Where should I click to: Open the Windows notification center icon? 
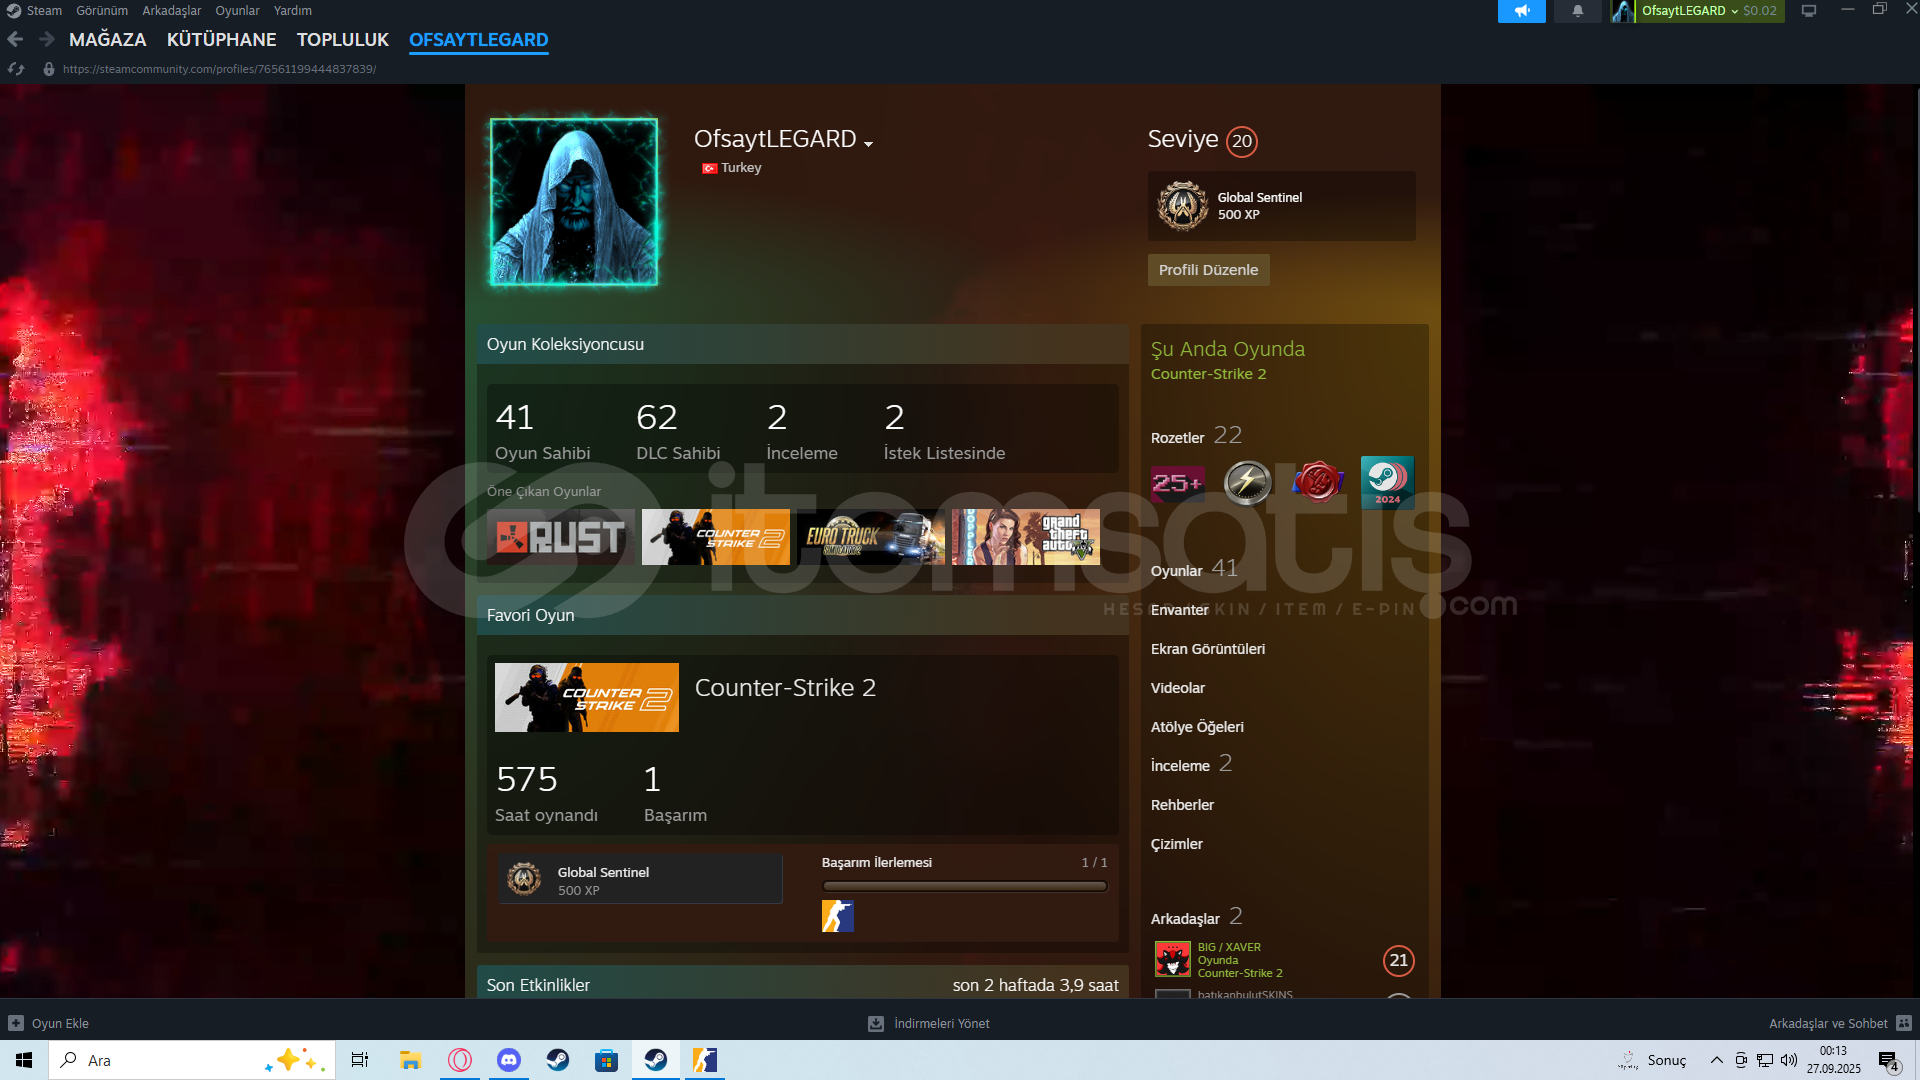(1889, 1061)
